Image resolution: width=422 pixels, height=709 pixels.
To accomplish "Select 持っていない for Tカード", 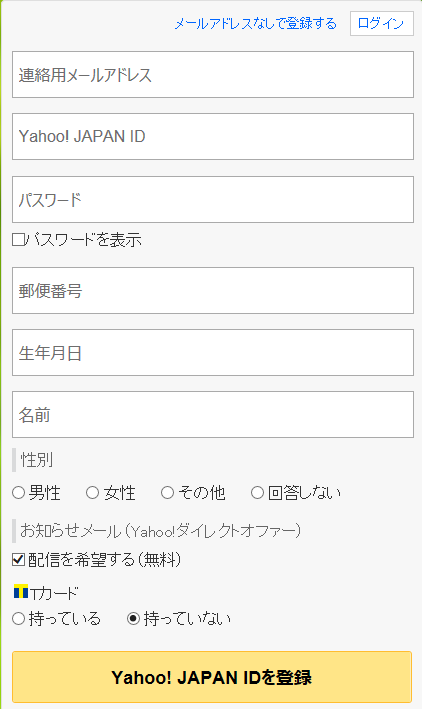I will [133, 619].
